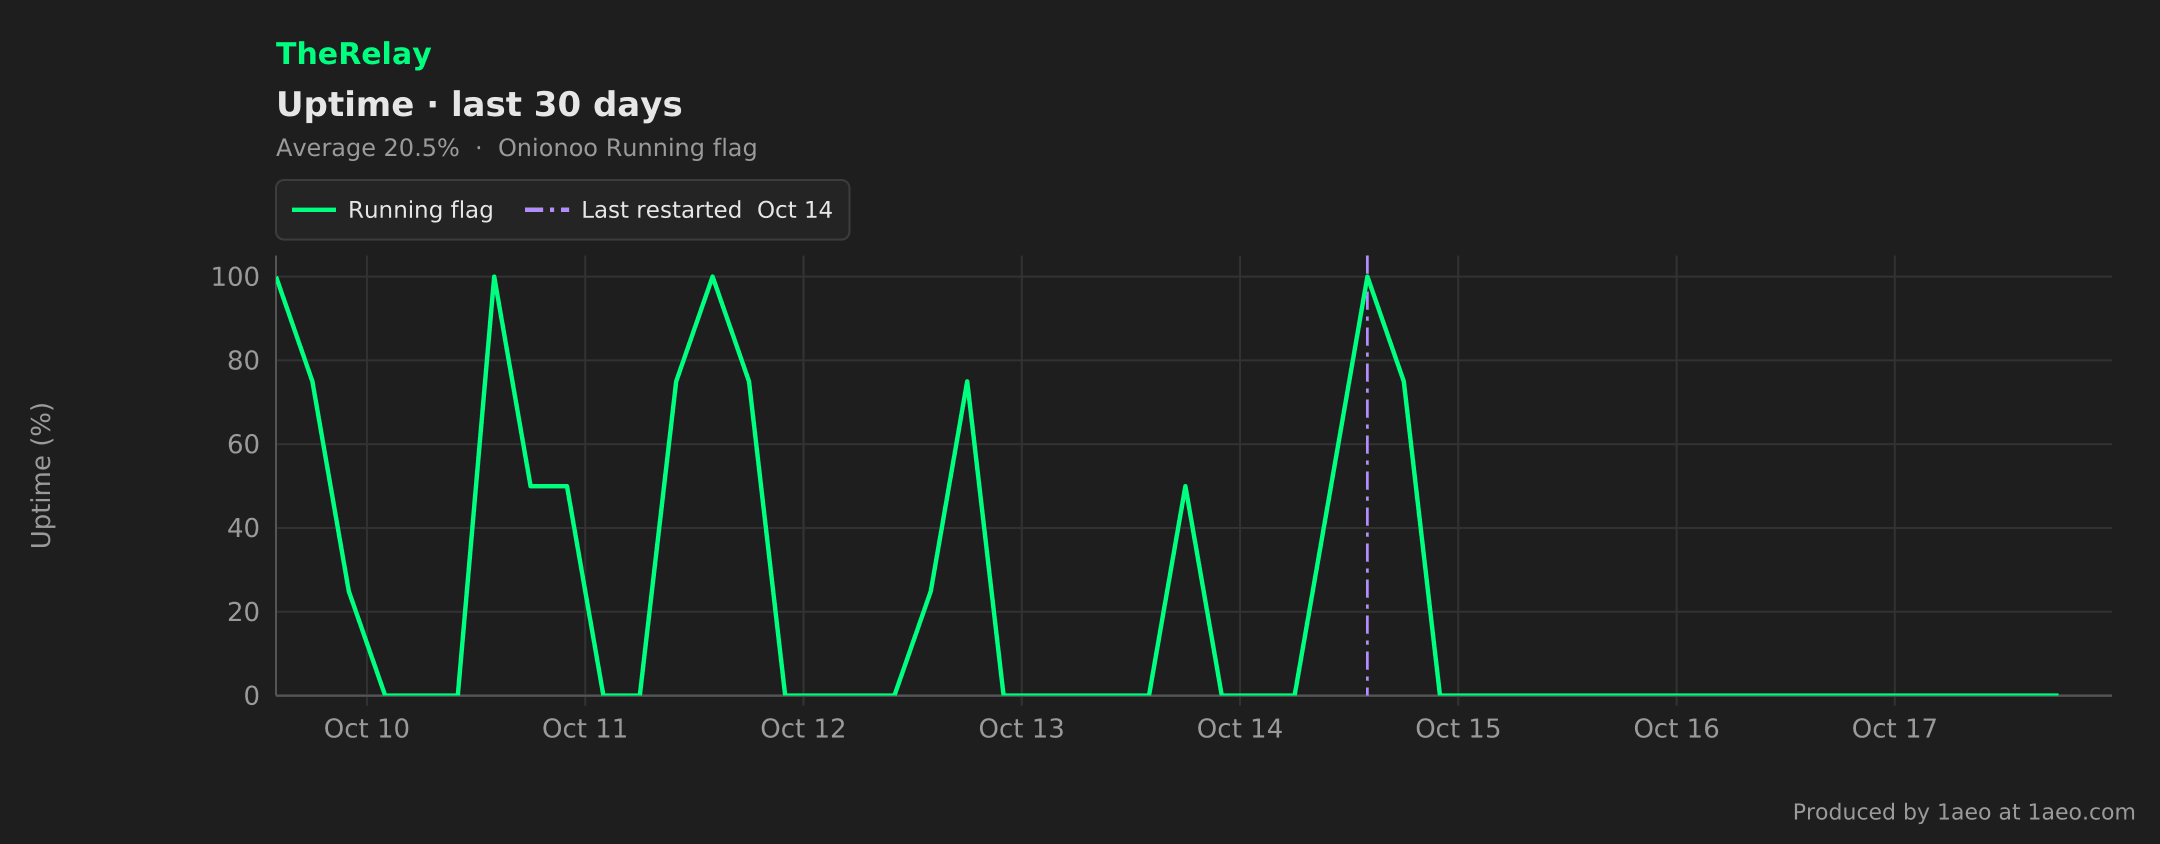Click the purple Last restarted vertical marker line
Viewport: 2160px width, 844px height.
click(x=1367, y=475)
